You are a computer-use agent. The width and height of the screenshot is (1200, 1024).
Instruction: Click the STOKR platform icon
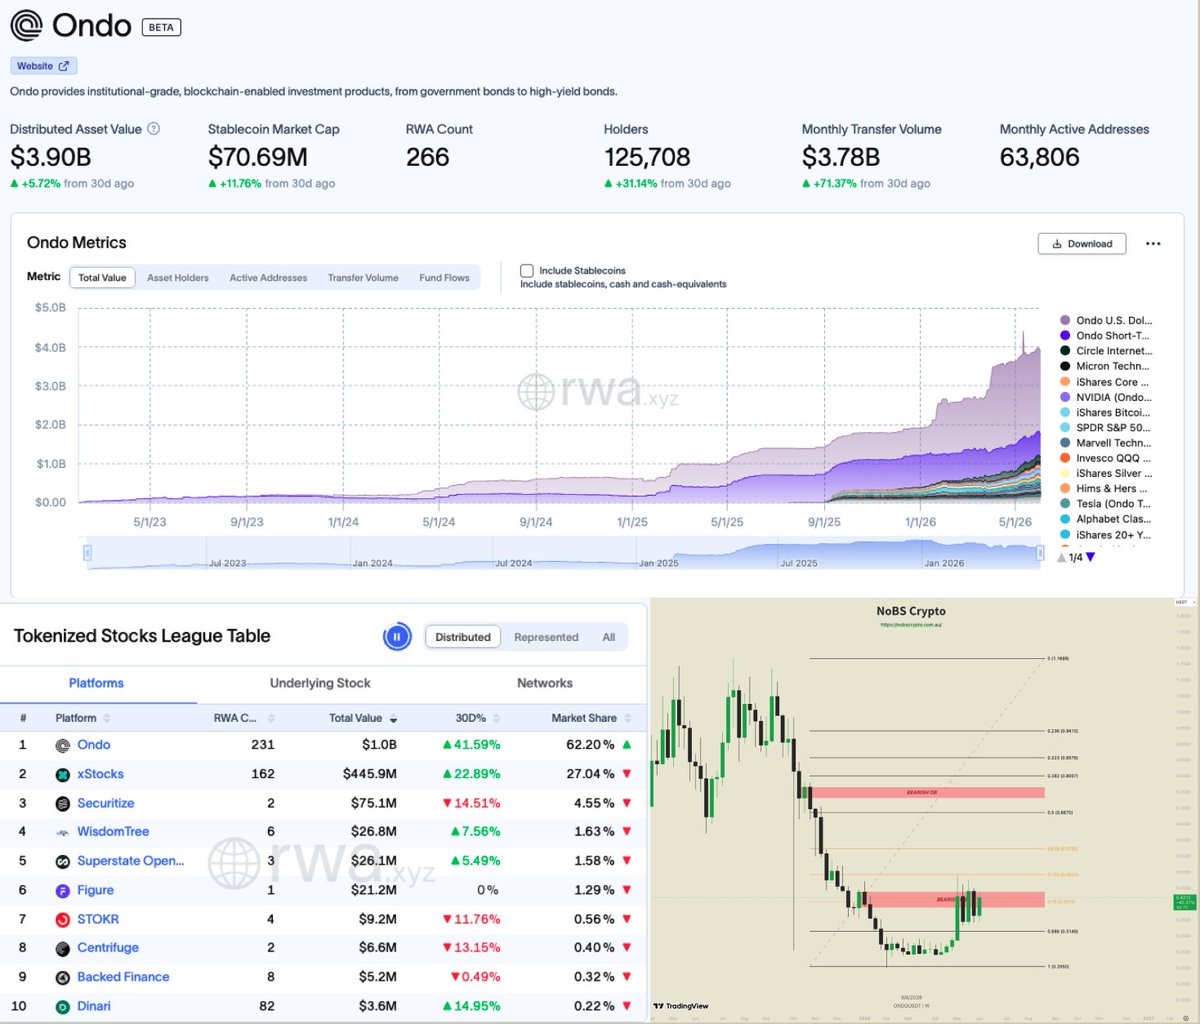62,919
